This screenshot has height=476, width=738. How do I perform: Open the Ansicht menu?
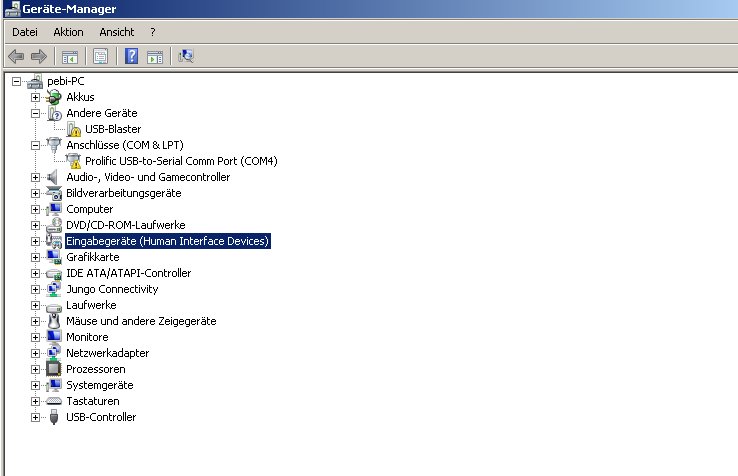point(117,32)
